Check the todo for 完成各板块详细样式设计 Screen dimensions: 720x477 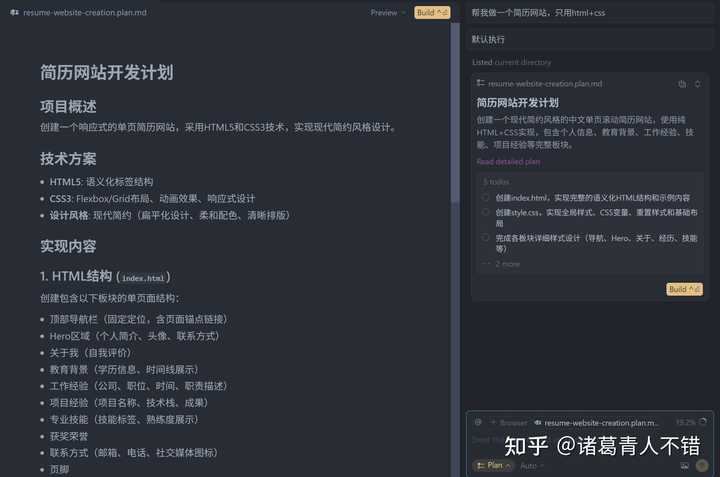pyautogui.click(x=485, y=238)
